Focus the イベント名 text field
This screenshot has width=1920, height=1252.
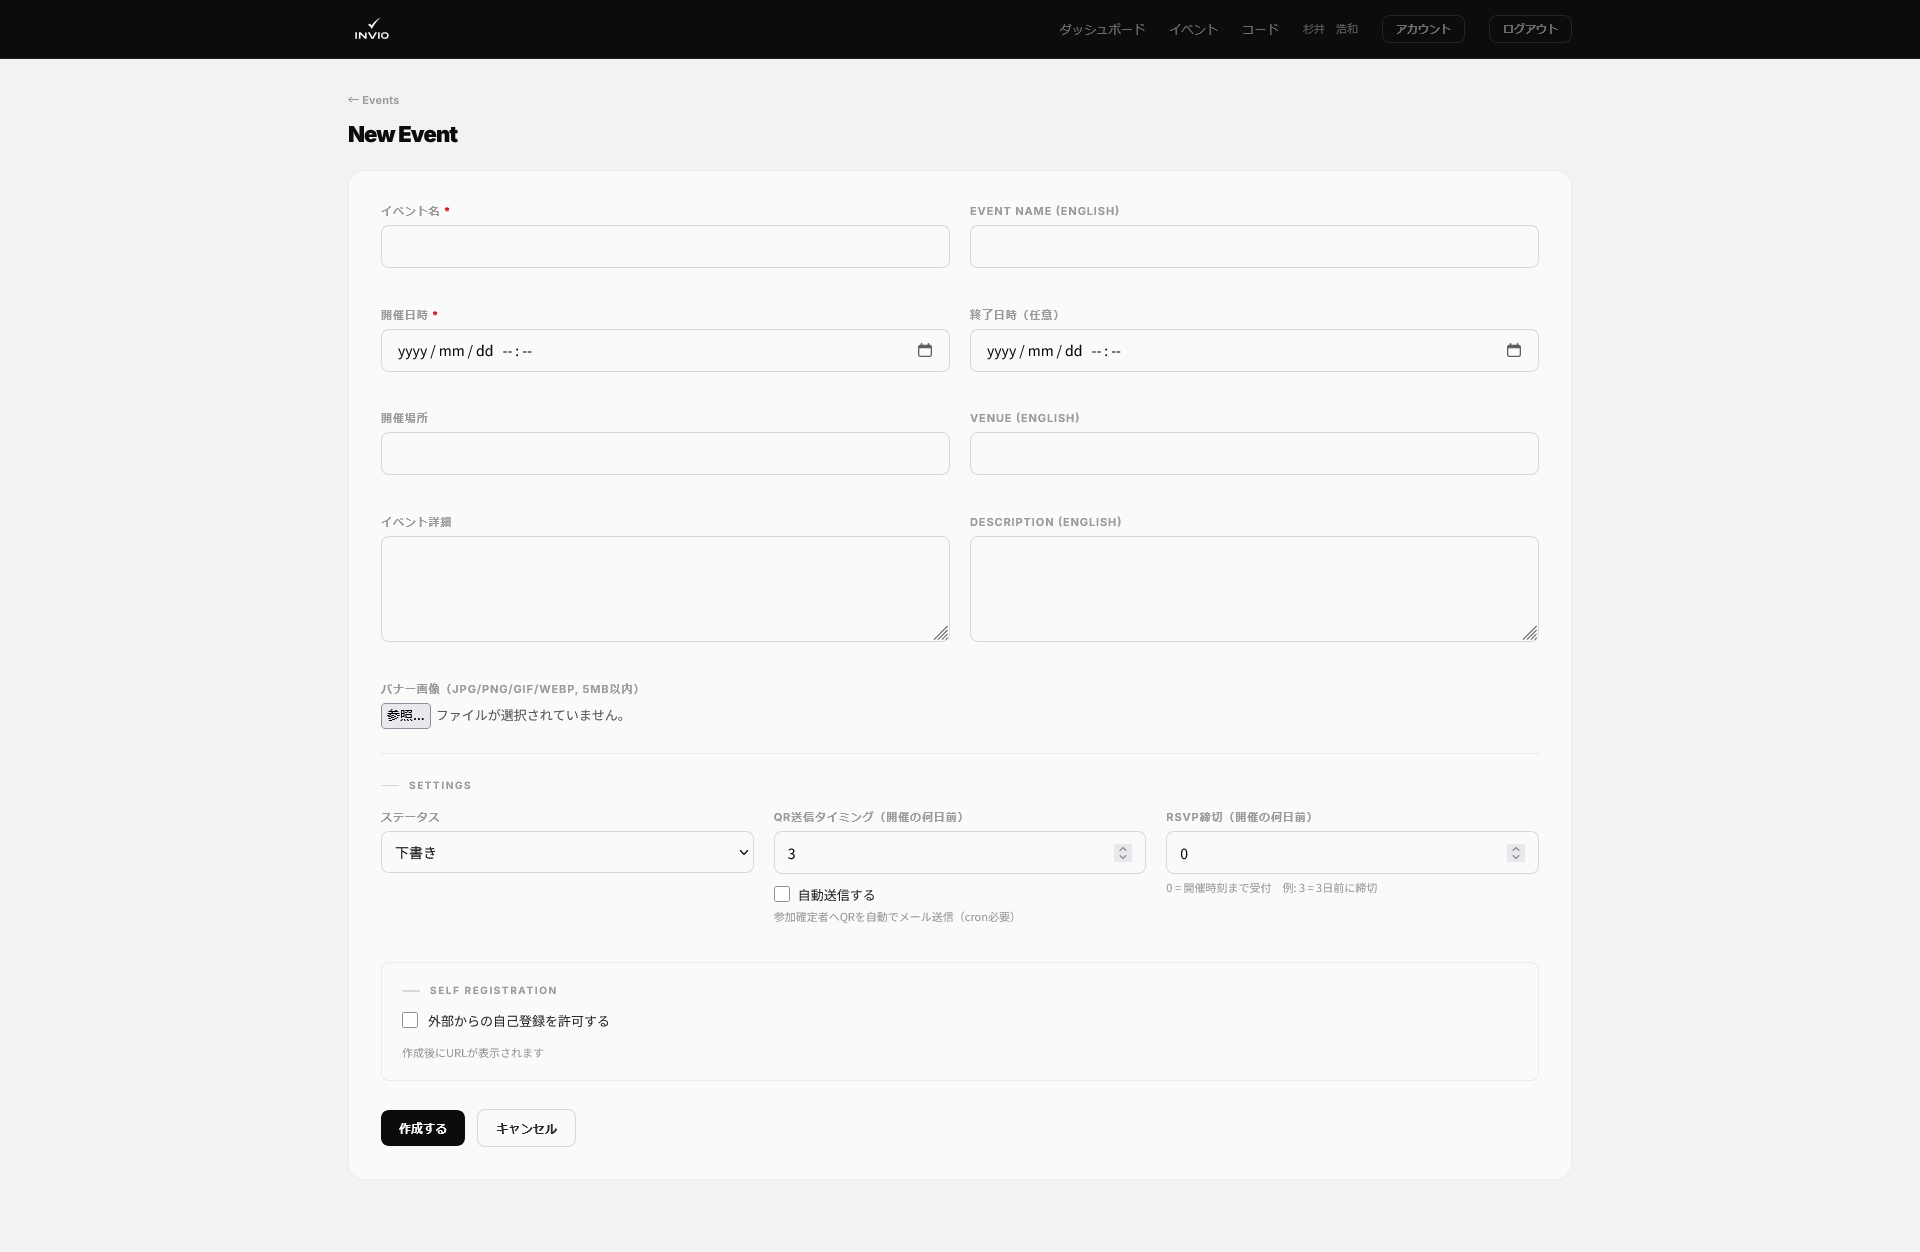click(x=665, y=247)
